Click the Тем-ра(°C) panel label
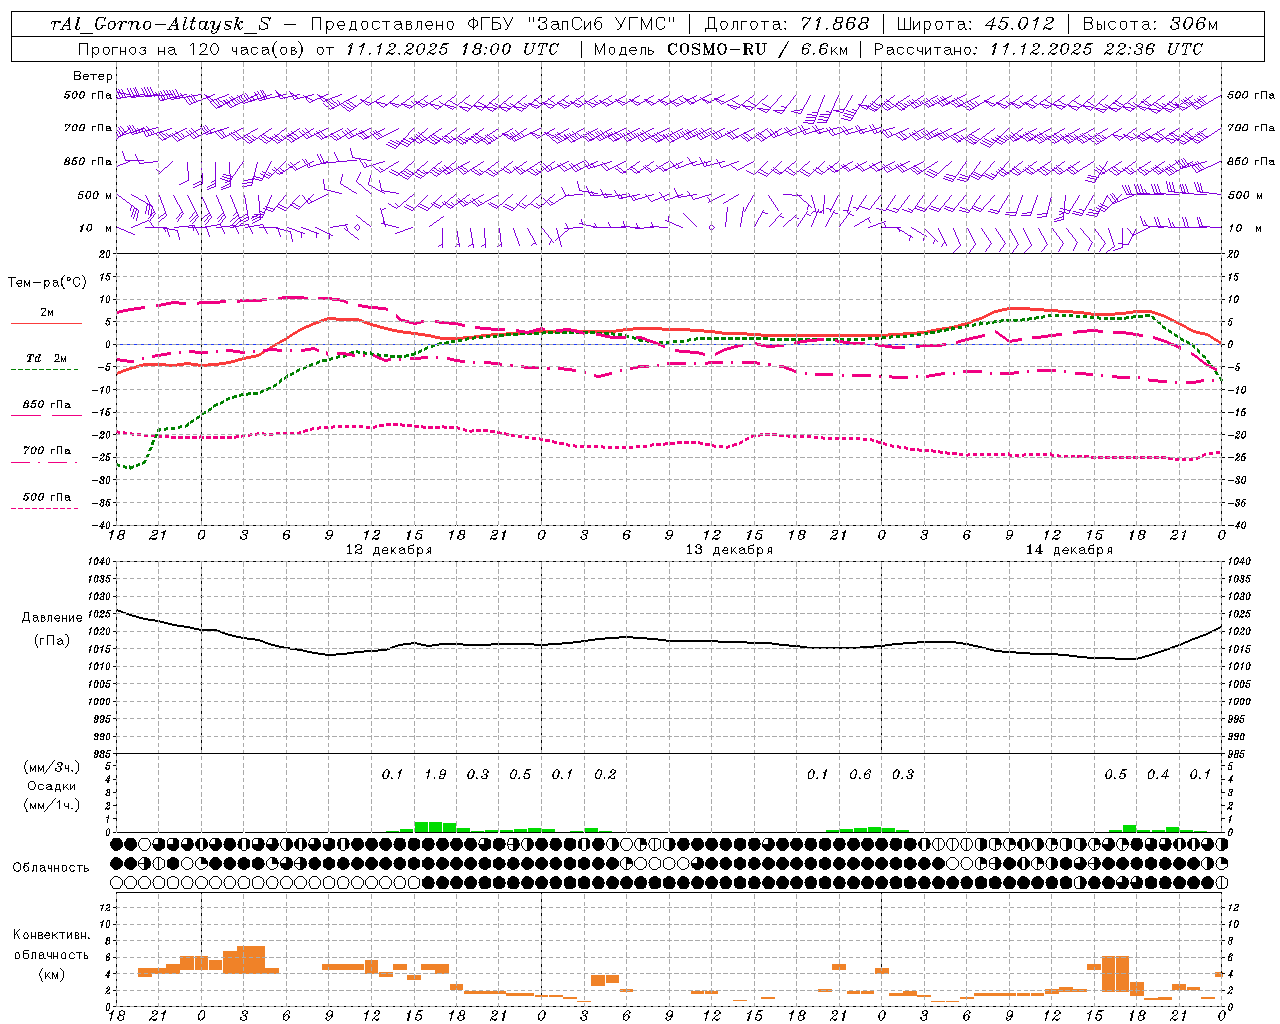The height and width of the screenshot is (1024, 1280). pyautogui.click(x=47, y=283)
